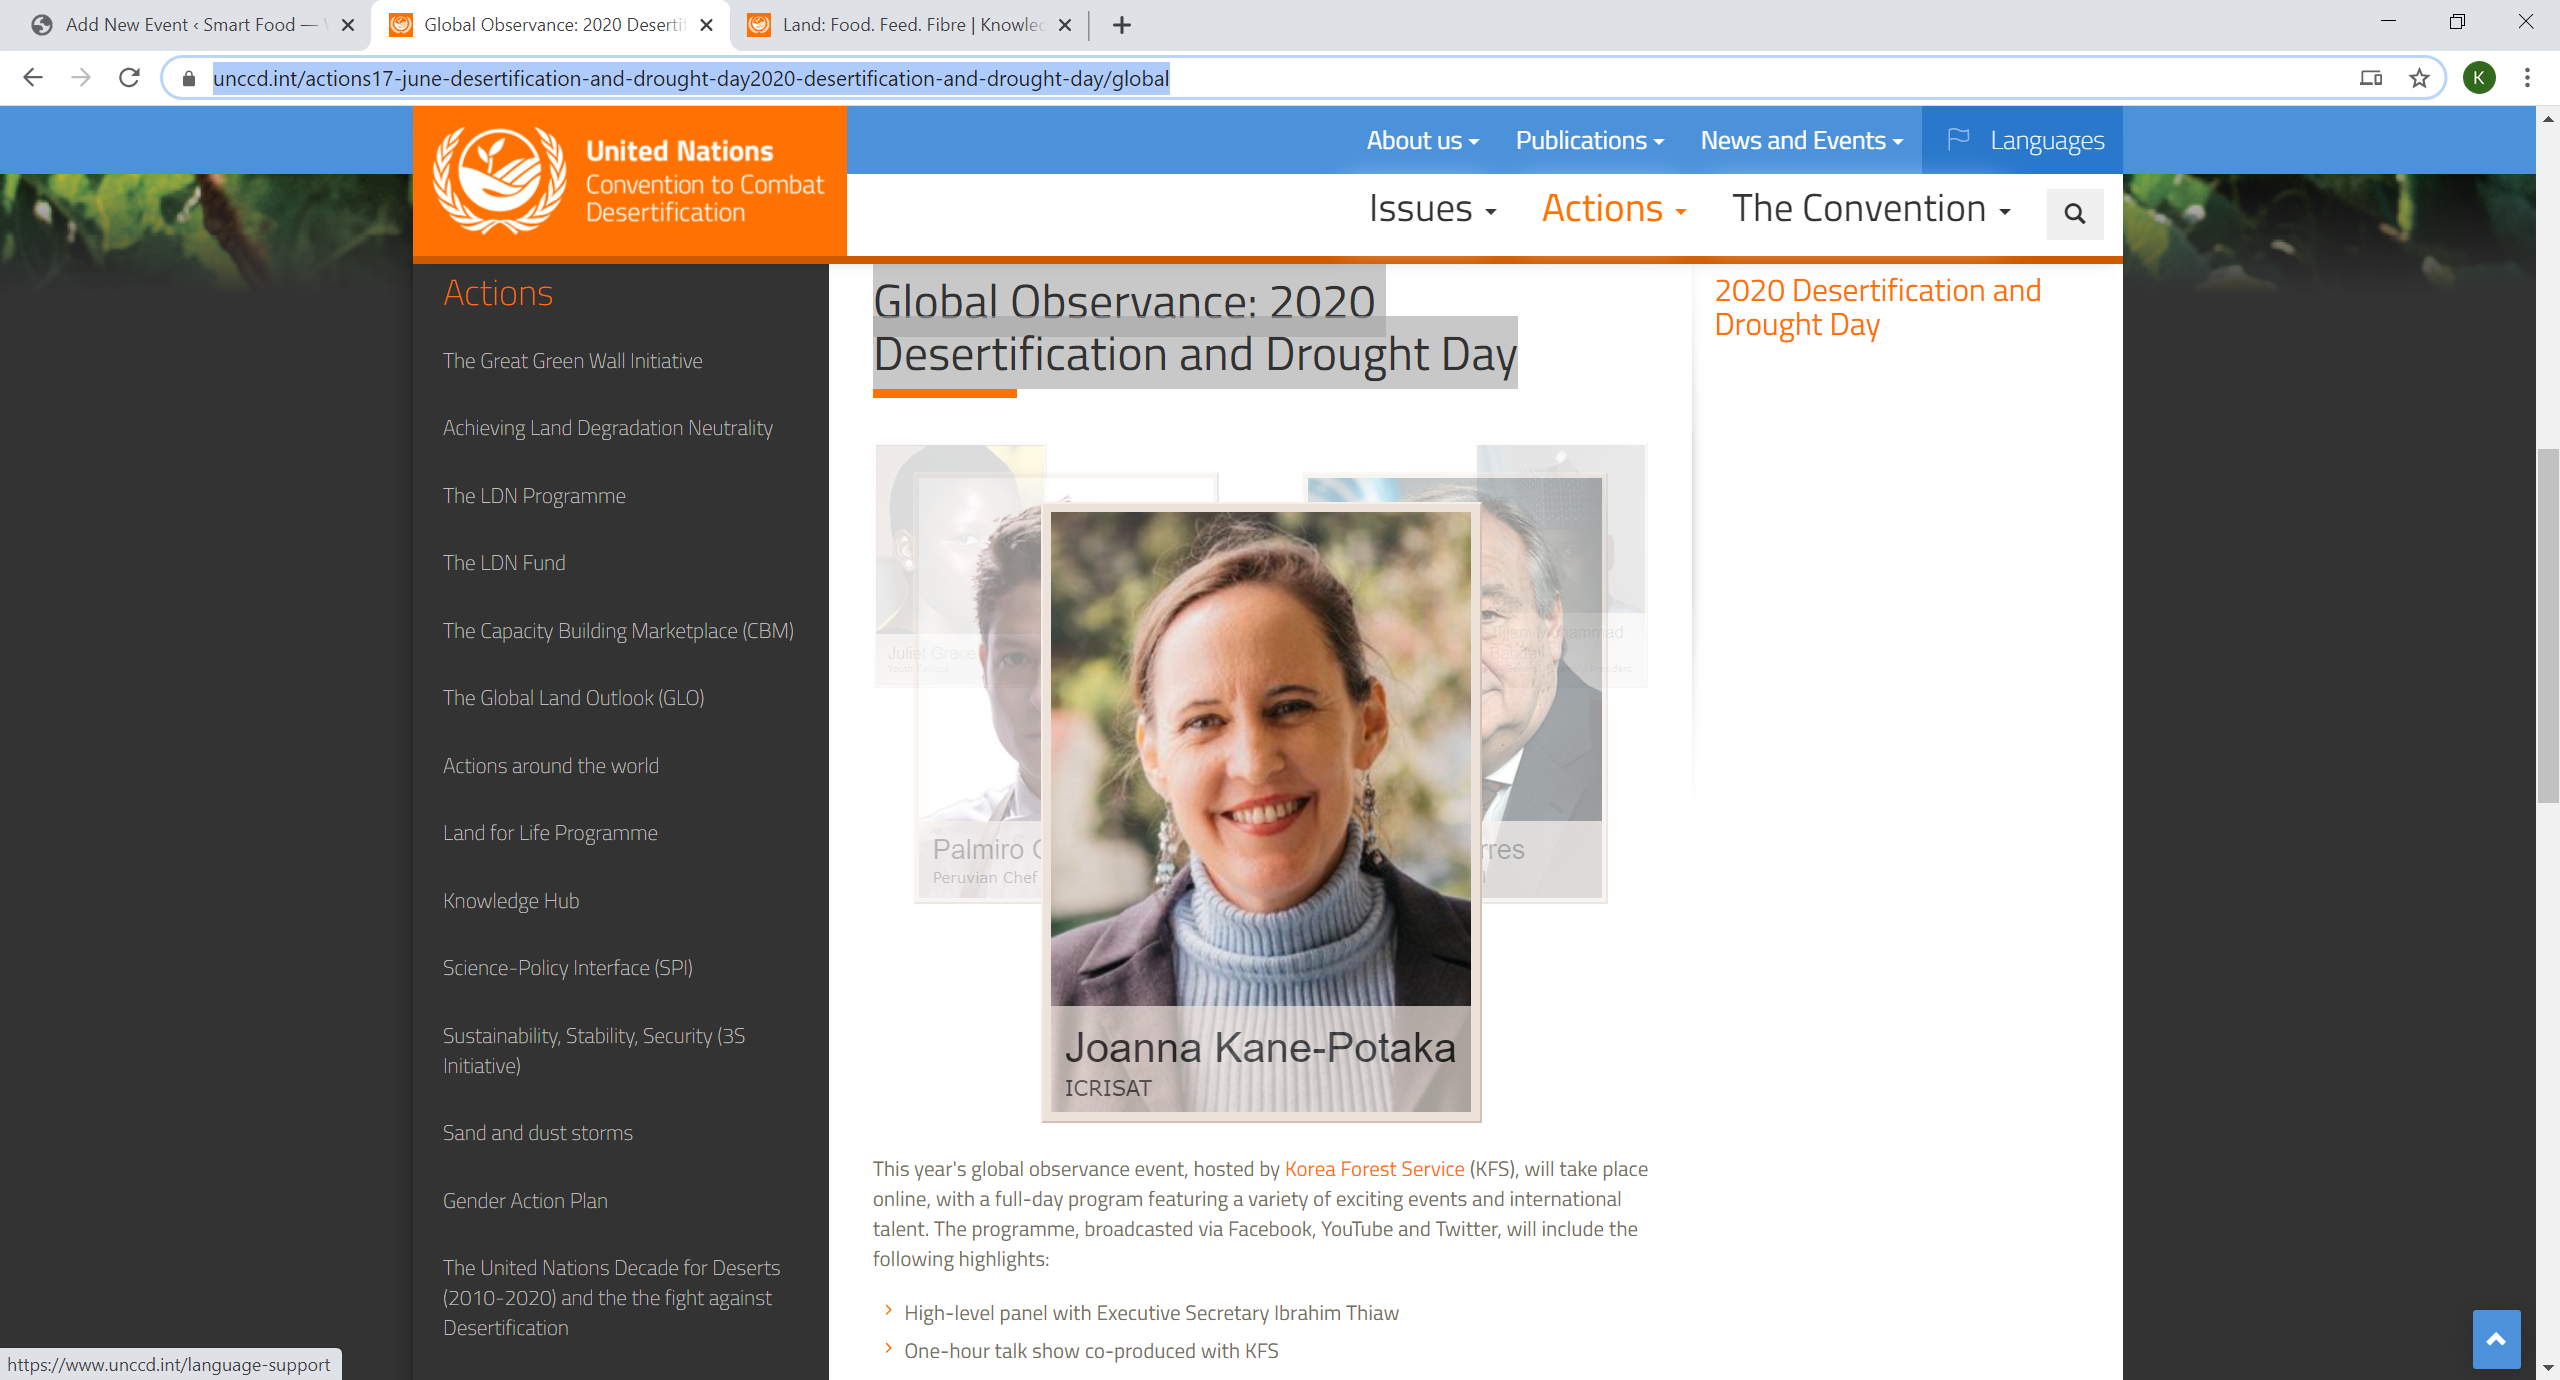This screenshot has height=1380, width=2560.
Task: Expand the Publications dropdown menu
Action: 1589,141
